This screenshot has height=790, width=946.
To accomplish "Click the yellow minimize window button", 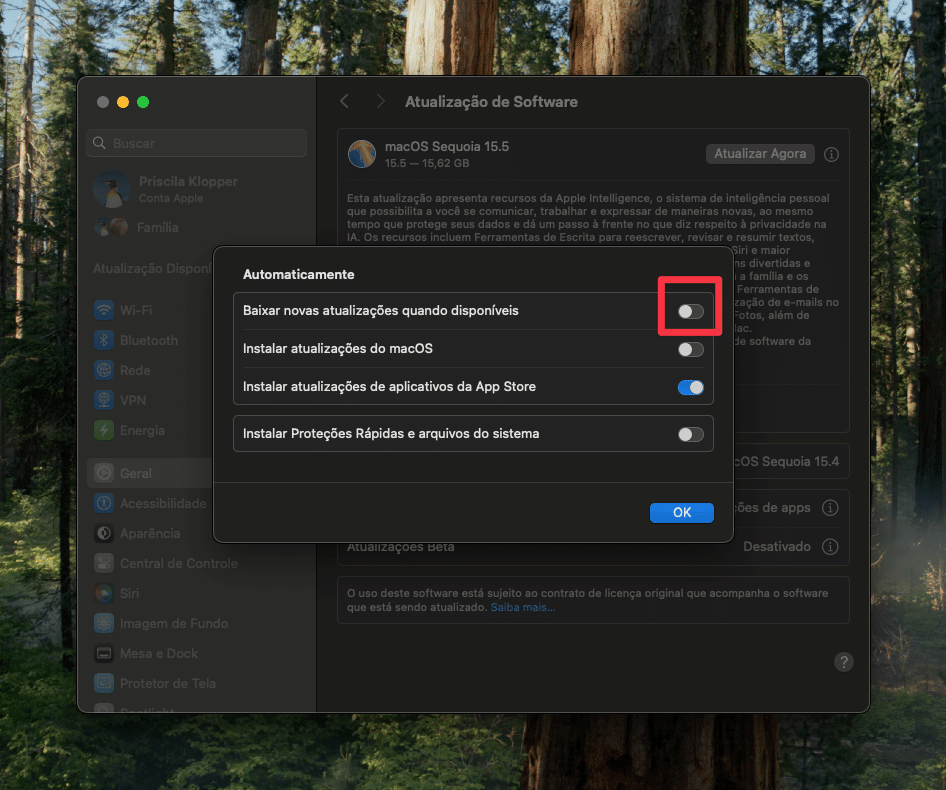I will 123,102.
